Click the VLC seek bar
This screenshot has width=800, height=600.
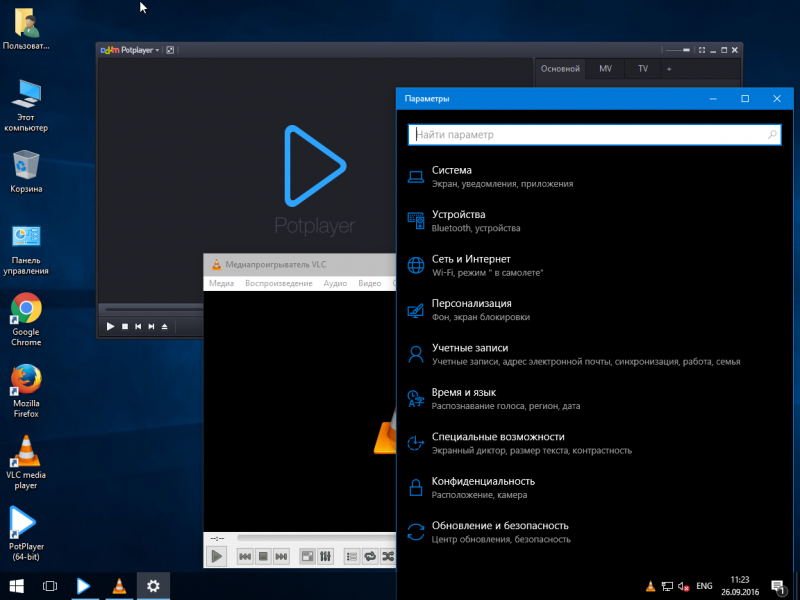pos(316,538)
